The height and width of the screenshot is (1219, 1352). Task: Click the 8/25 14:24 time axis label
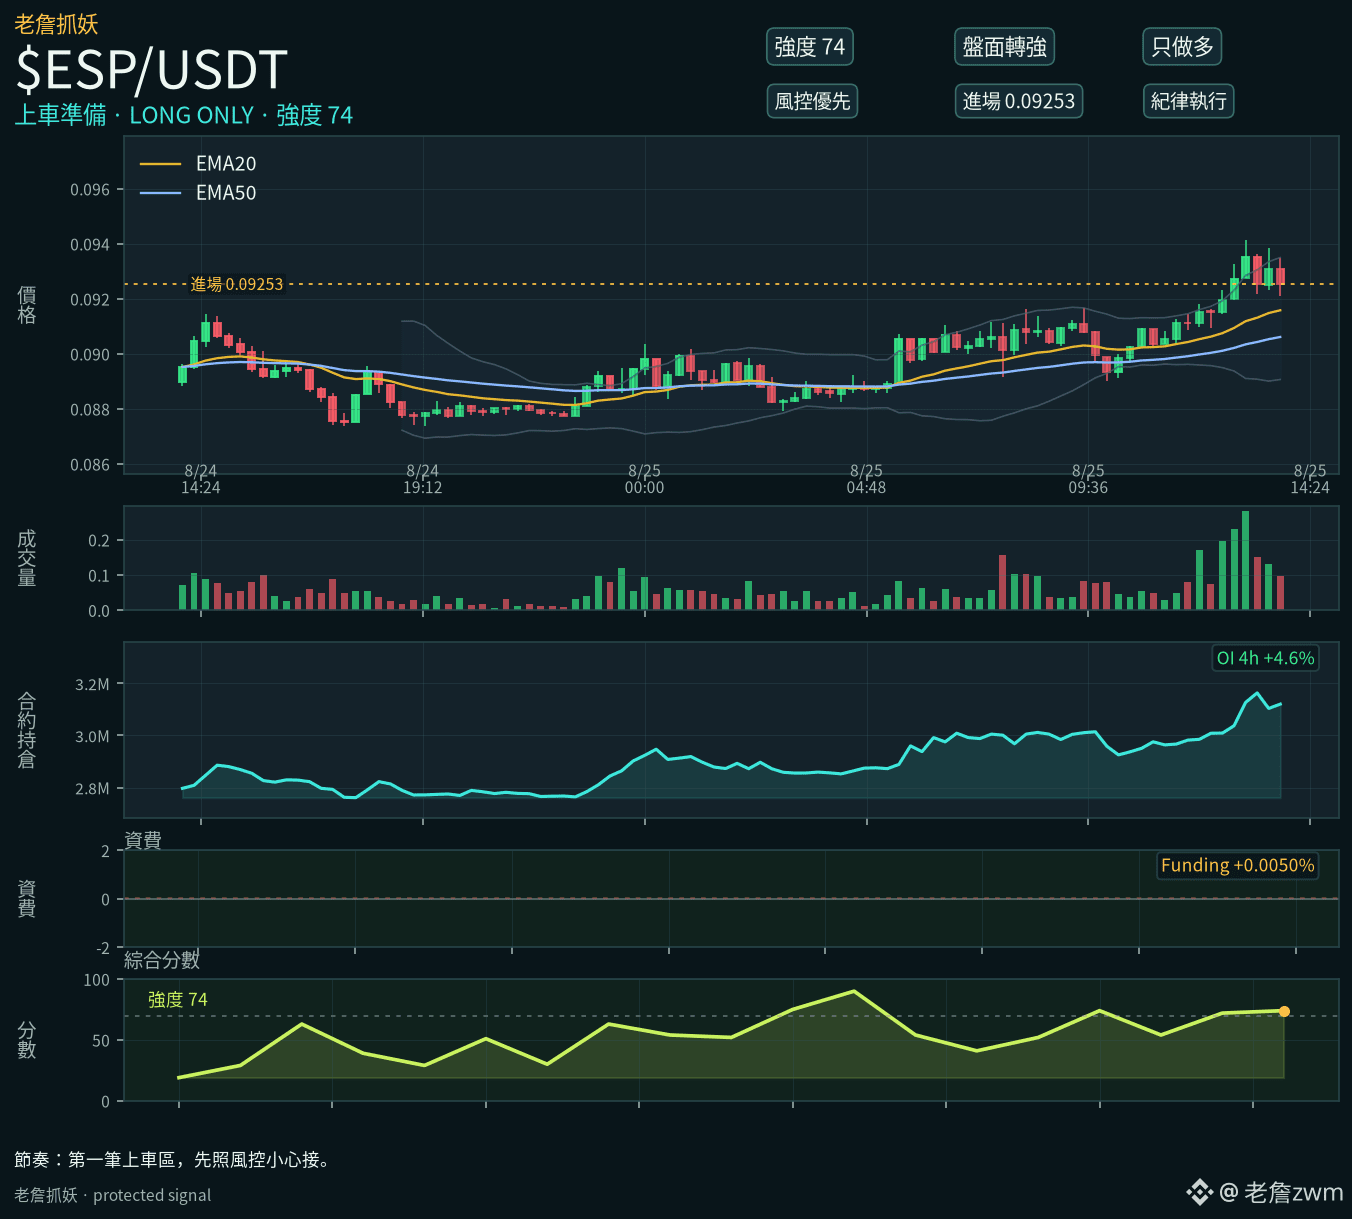tap(1310, 479)
